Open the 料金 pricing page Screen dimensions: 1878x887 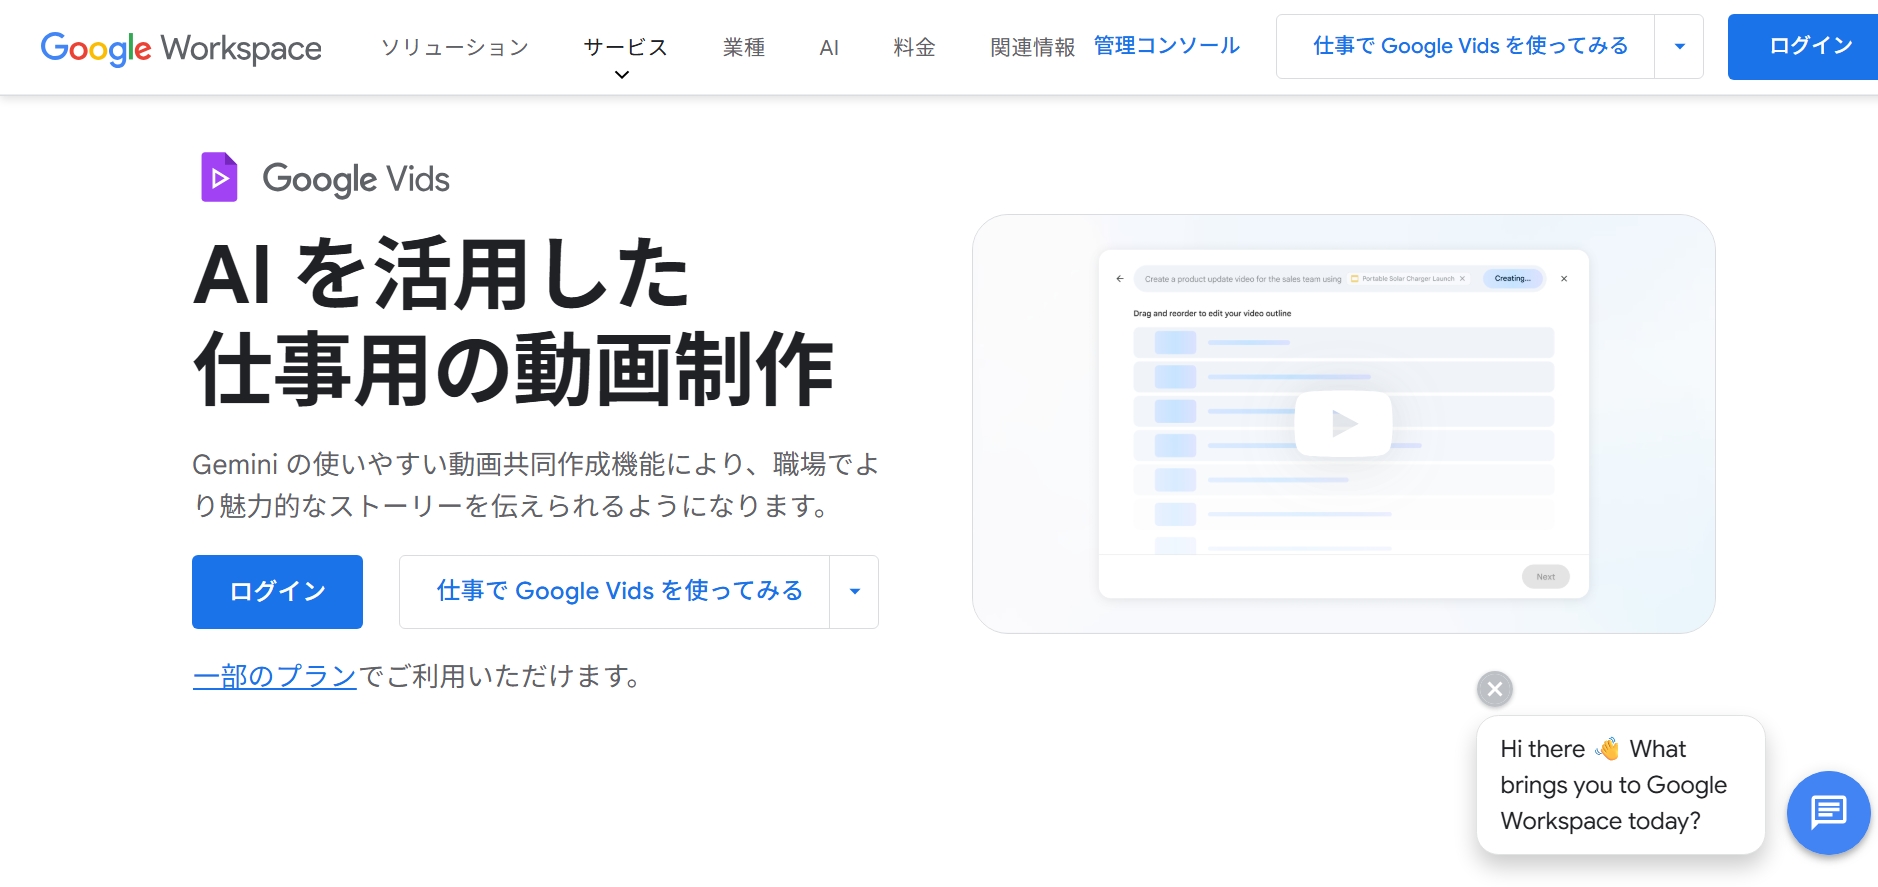pos(914,47)
